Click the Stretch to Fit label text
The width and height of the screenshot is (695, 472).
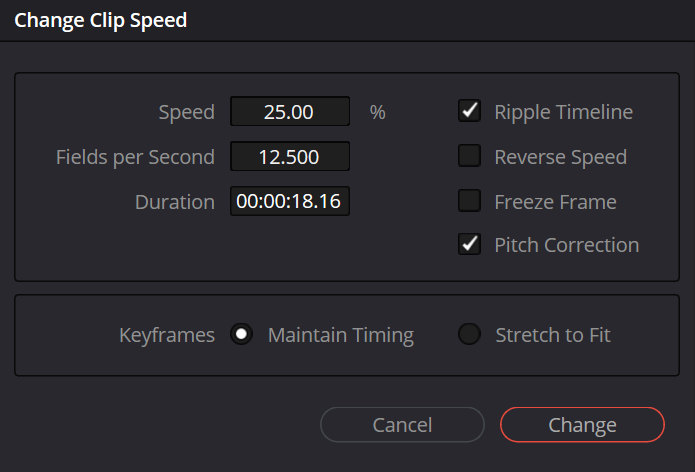click(553, 335)
